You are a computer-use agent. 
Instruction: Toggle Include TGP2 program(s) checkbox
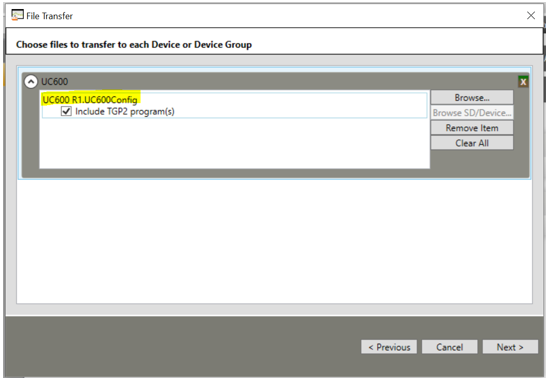(66, 111)
